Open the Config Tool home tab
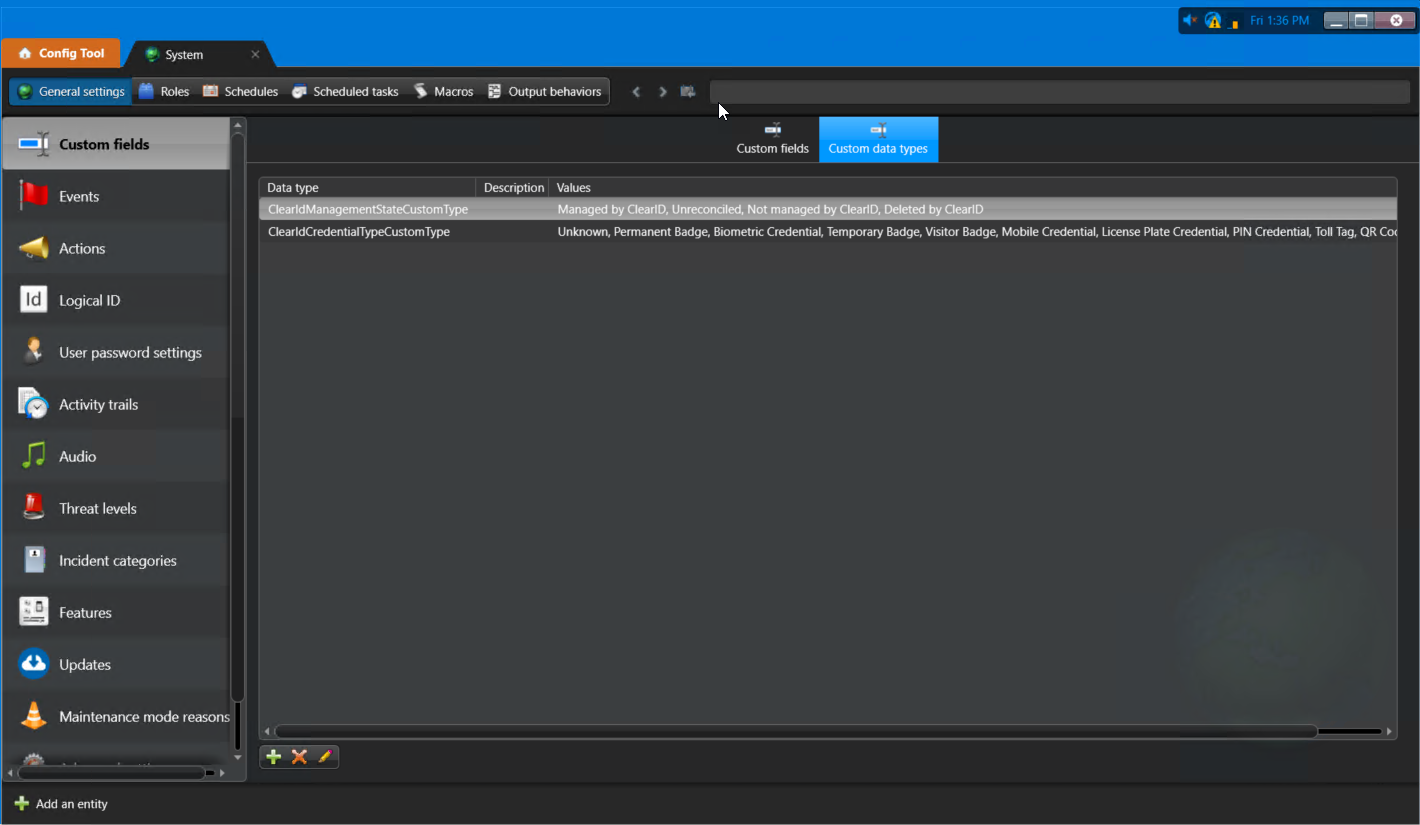Screen dimensions: 1420x825 [61, 53]
